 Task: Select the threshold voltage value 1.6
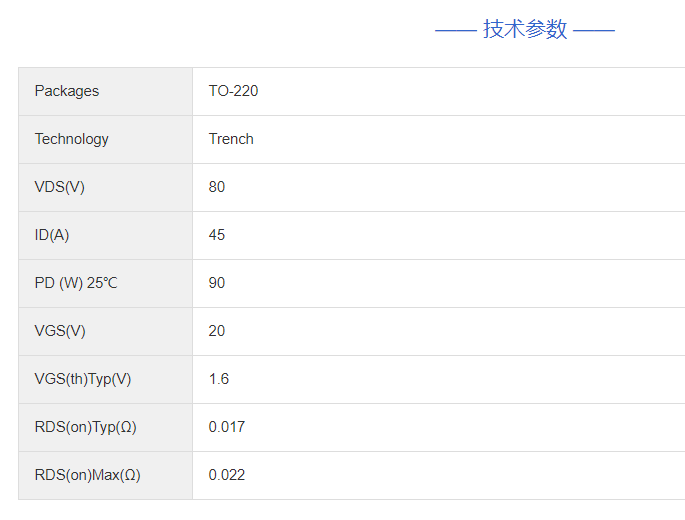pos(219,379)
